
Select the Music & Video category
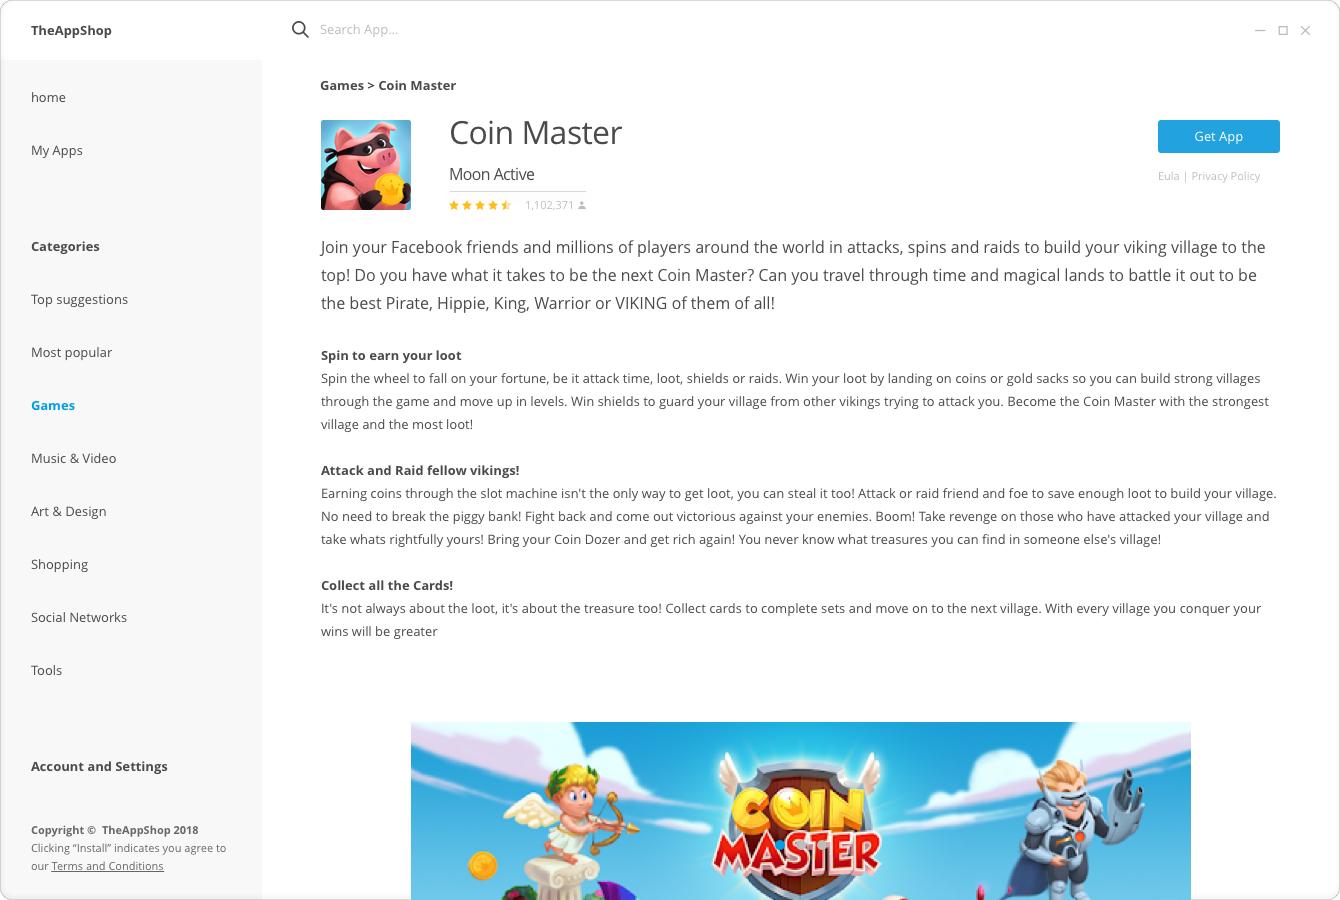[x=74, y=458]
